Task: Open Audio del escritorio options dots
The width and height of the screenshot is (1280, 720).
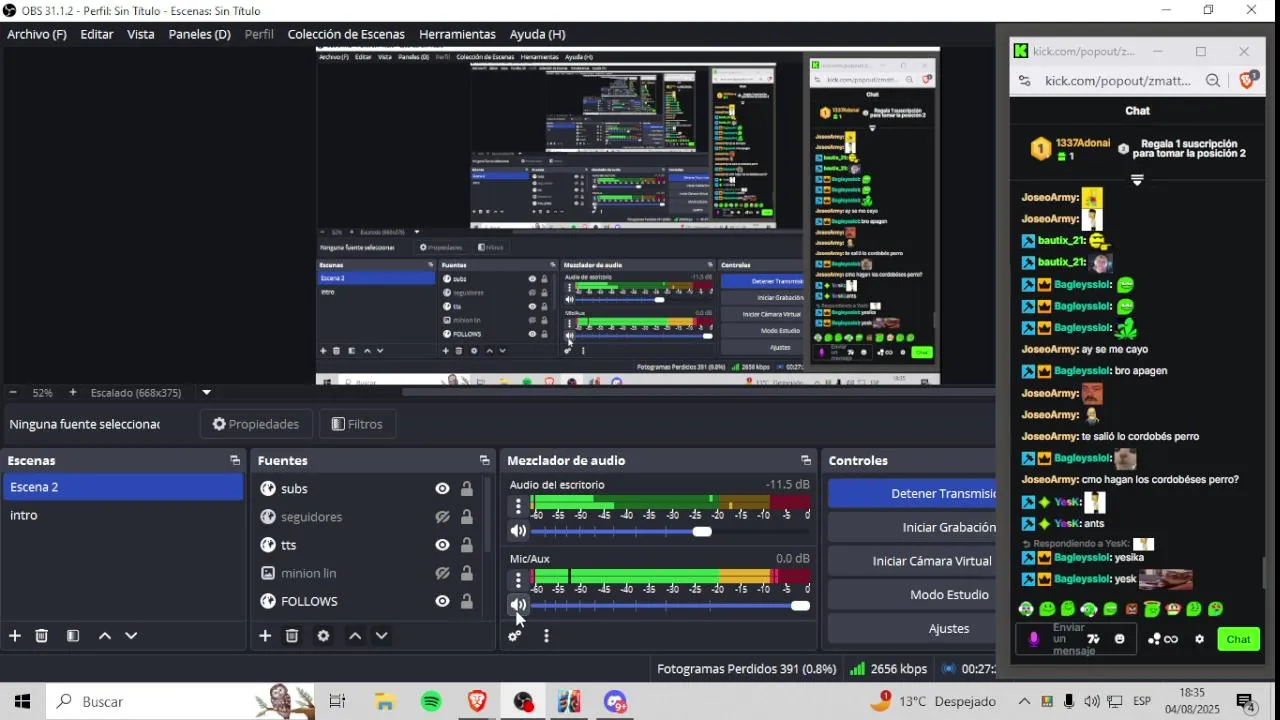Action: (518, 506)
